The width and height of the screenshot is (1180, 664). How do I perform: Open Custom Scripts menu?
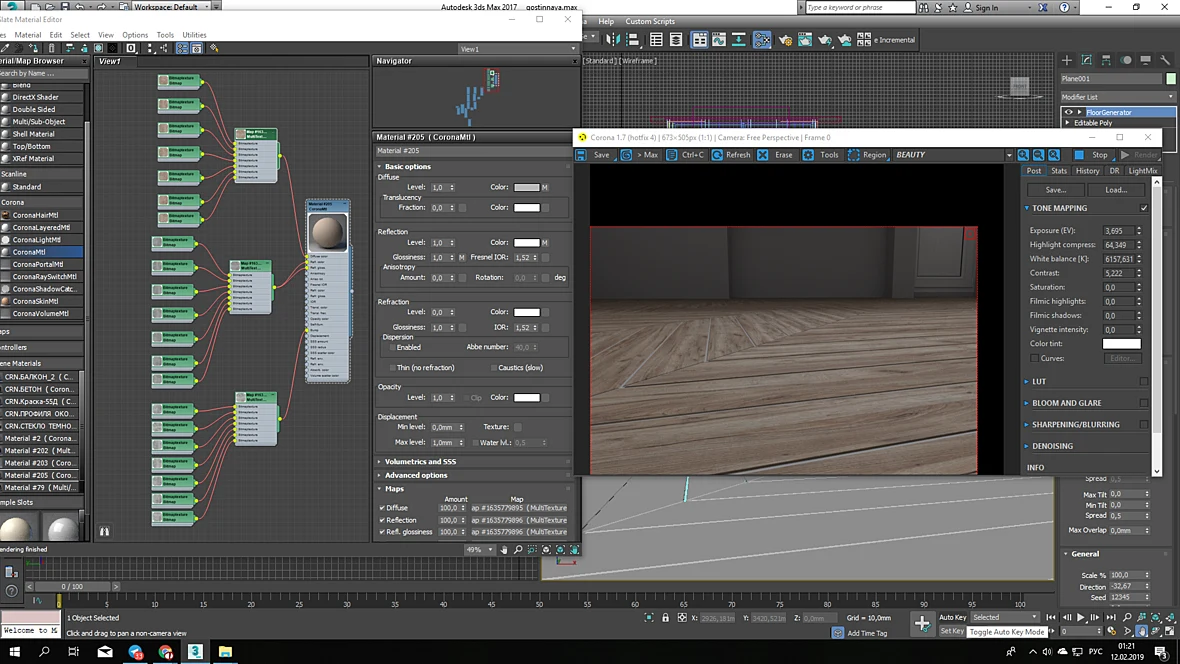649,21
